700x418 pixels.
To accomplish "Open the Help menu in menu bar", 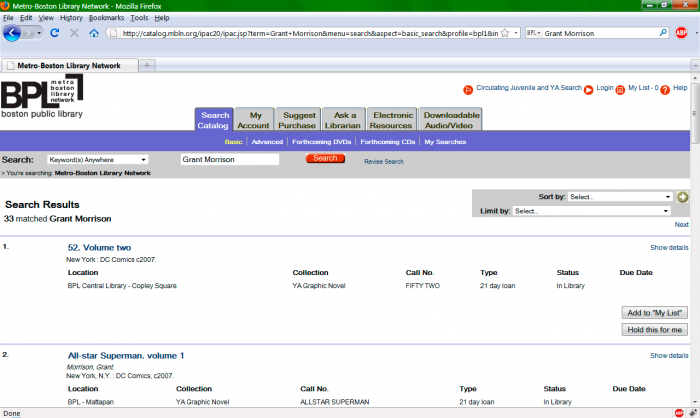I will coord(162,18).
